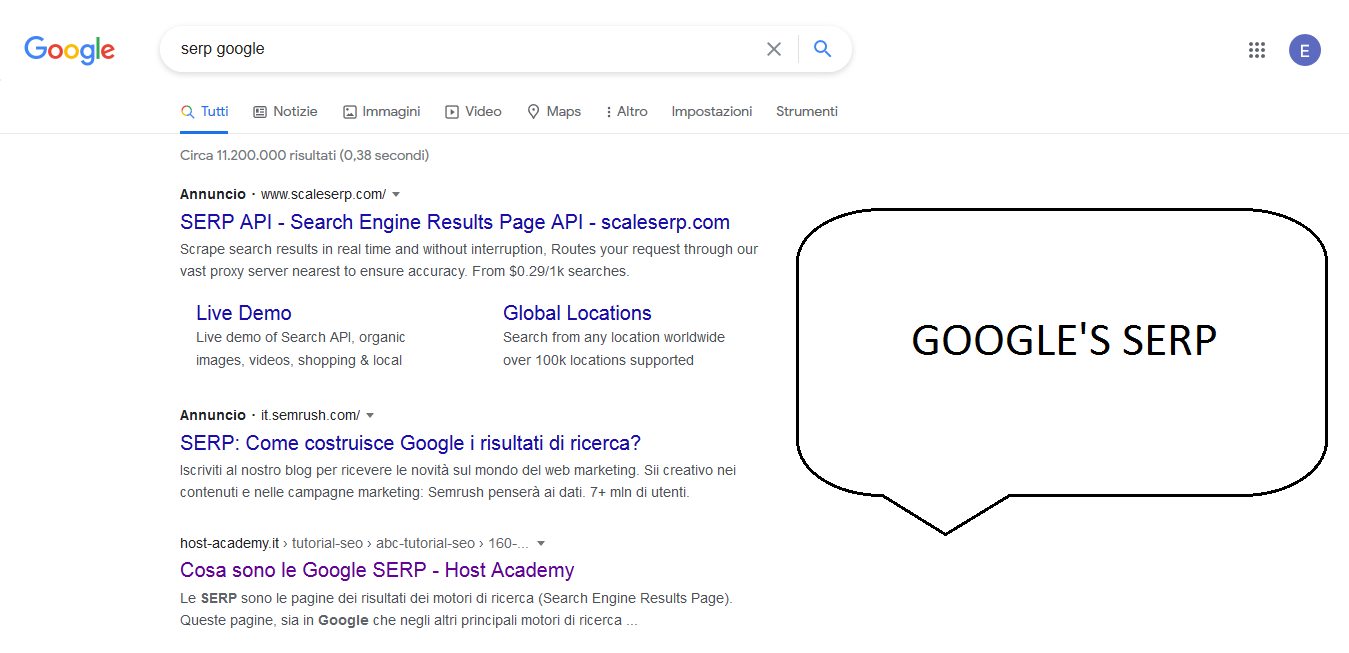Switch to the Video tab
Viewport: 1349px width, 653px height.
coord(473,111)
